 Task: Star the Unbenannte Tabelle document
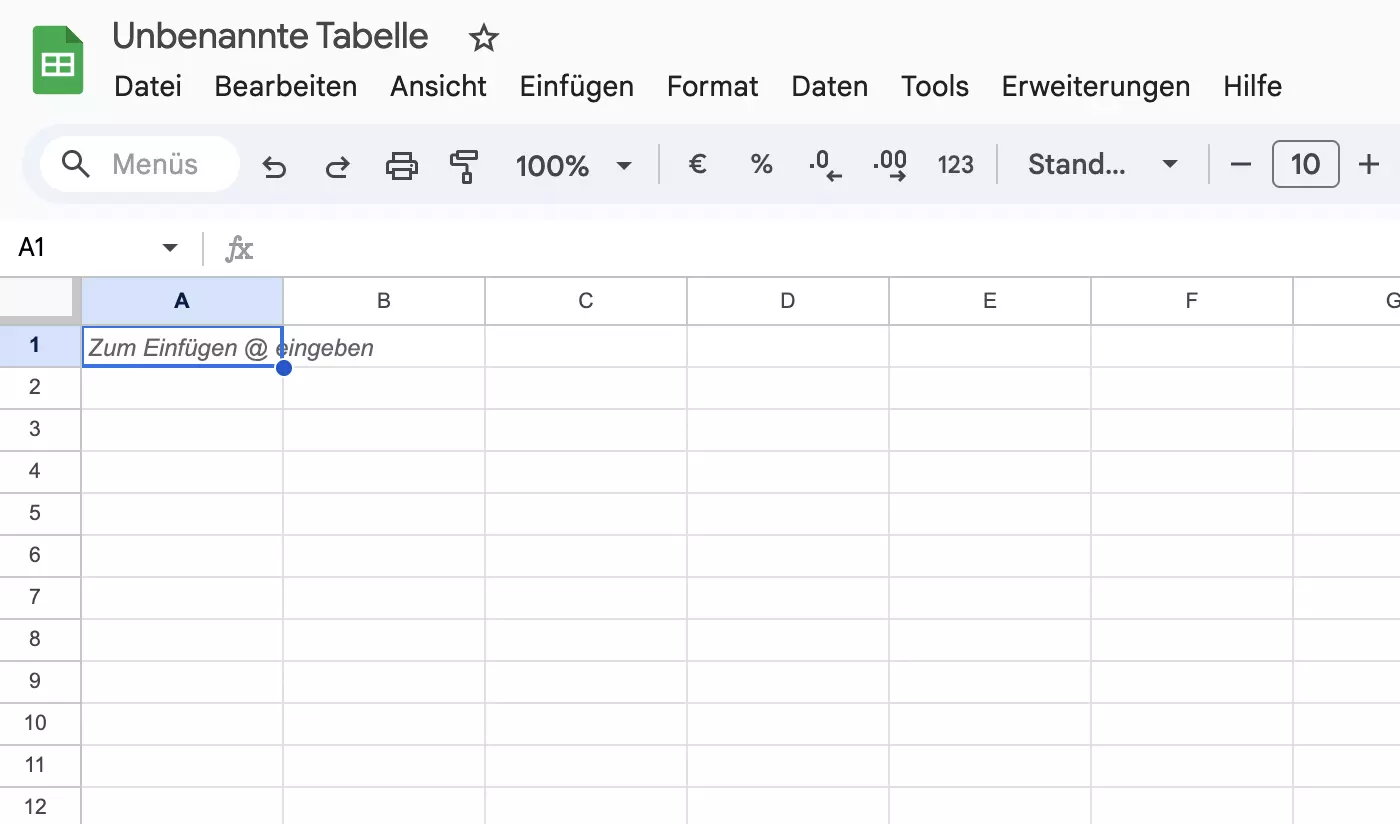[484, 39]
